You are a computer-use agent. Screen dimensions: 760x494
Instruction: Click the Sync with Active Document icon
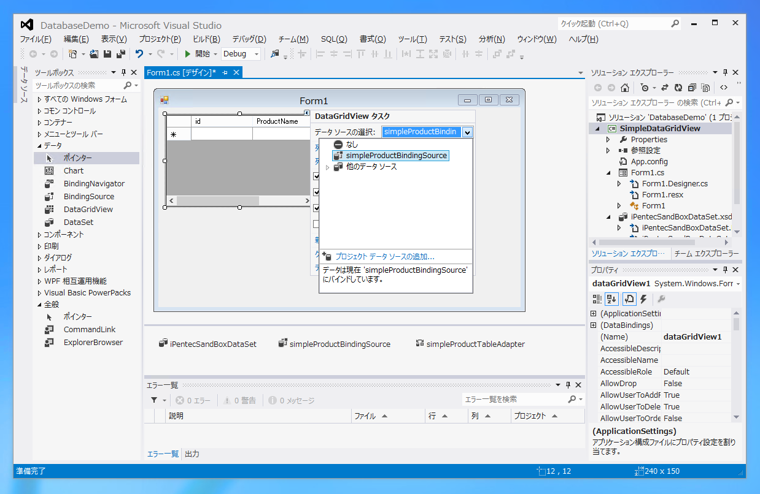[x=665, y=88]
